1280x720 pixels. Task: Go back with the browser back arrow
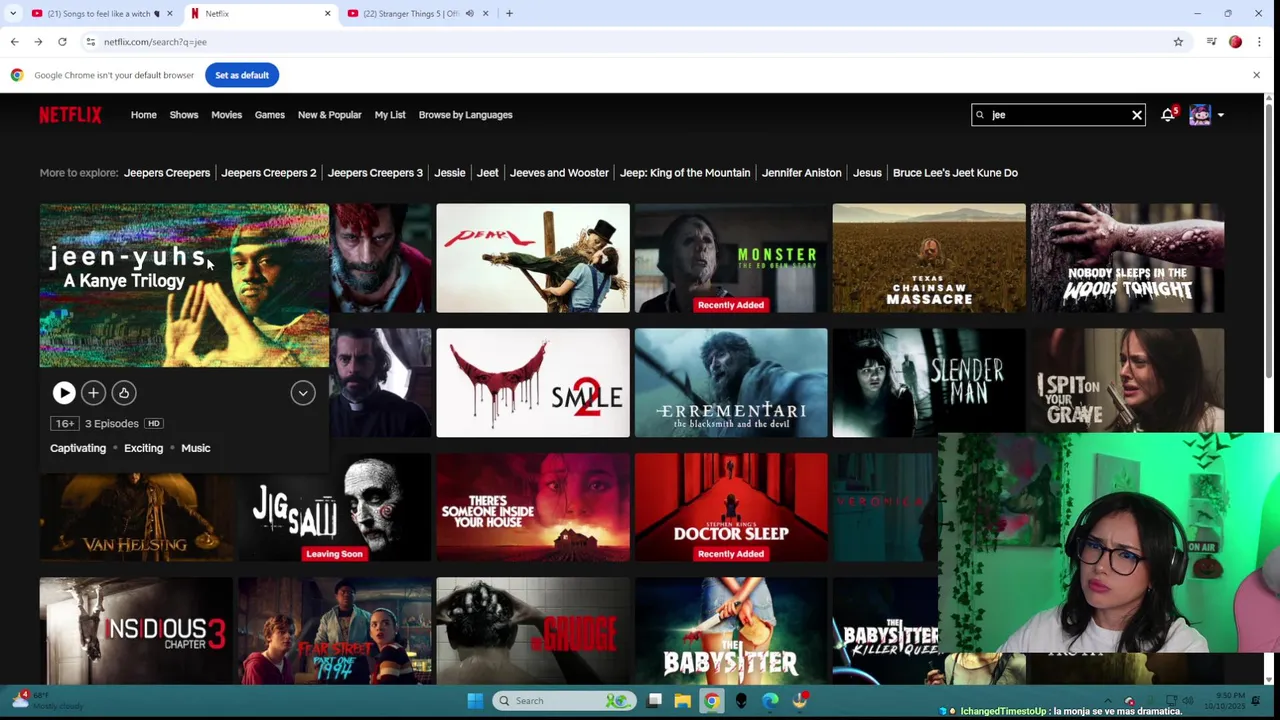point(14,42)
